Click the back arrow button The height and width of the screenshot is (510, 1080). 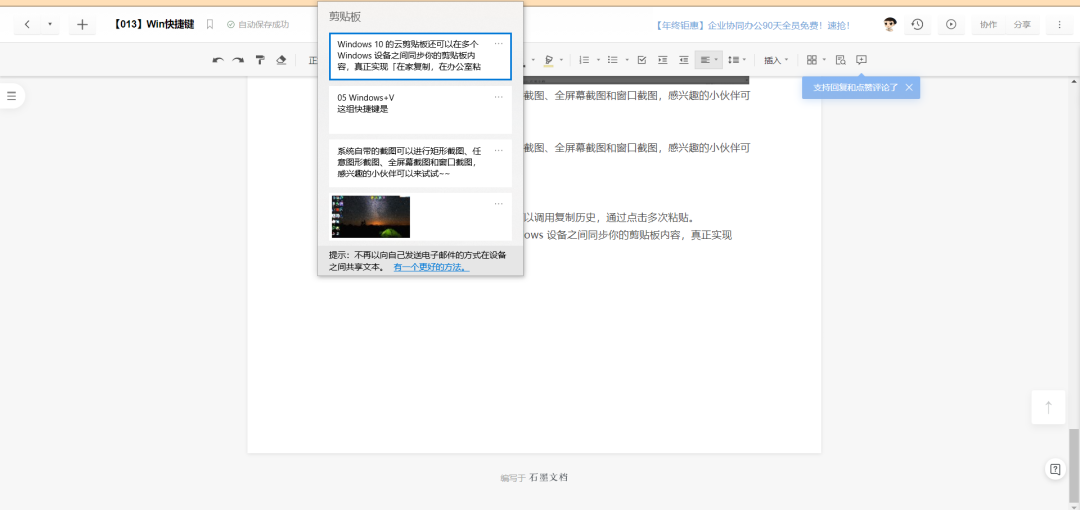27,25
